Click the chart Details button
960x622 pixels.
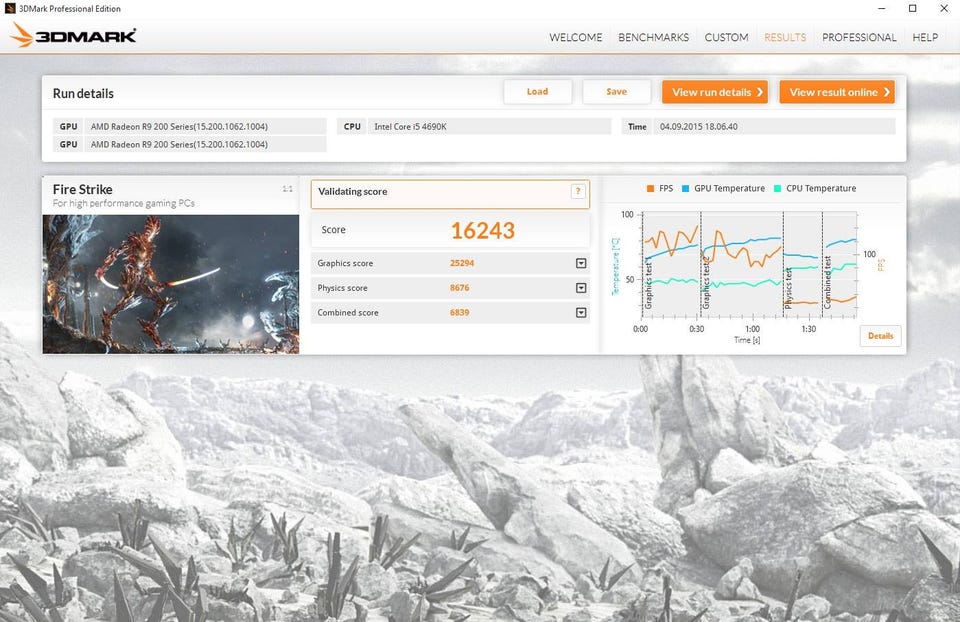coord(880,335)
